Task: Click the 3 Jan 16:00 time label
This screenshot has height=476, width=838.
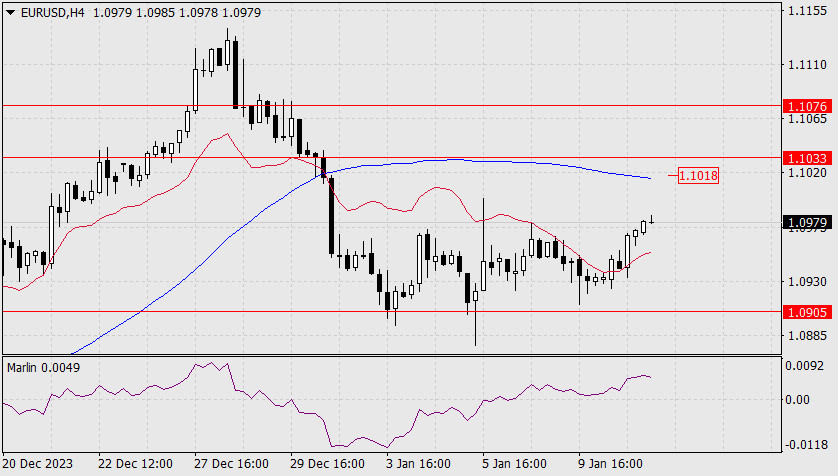Action: [x=418, y=463]
